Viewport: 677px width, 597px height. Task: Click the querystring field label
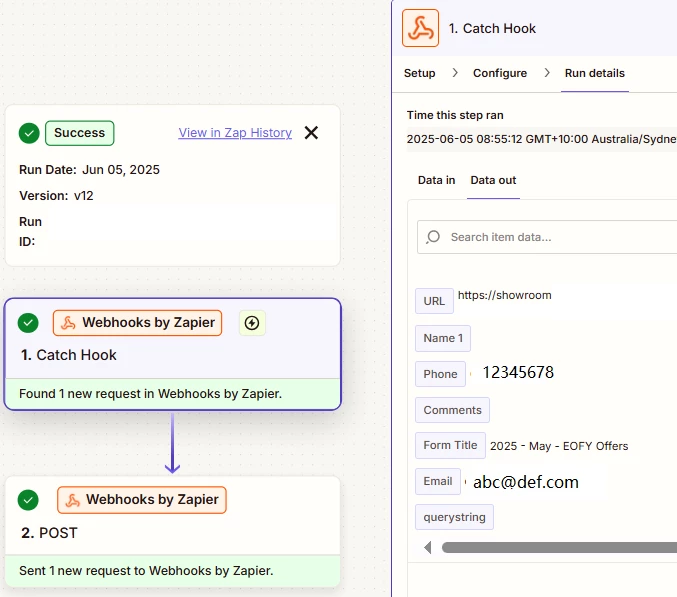[x=454, y=517]
